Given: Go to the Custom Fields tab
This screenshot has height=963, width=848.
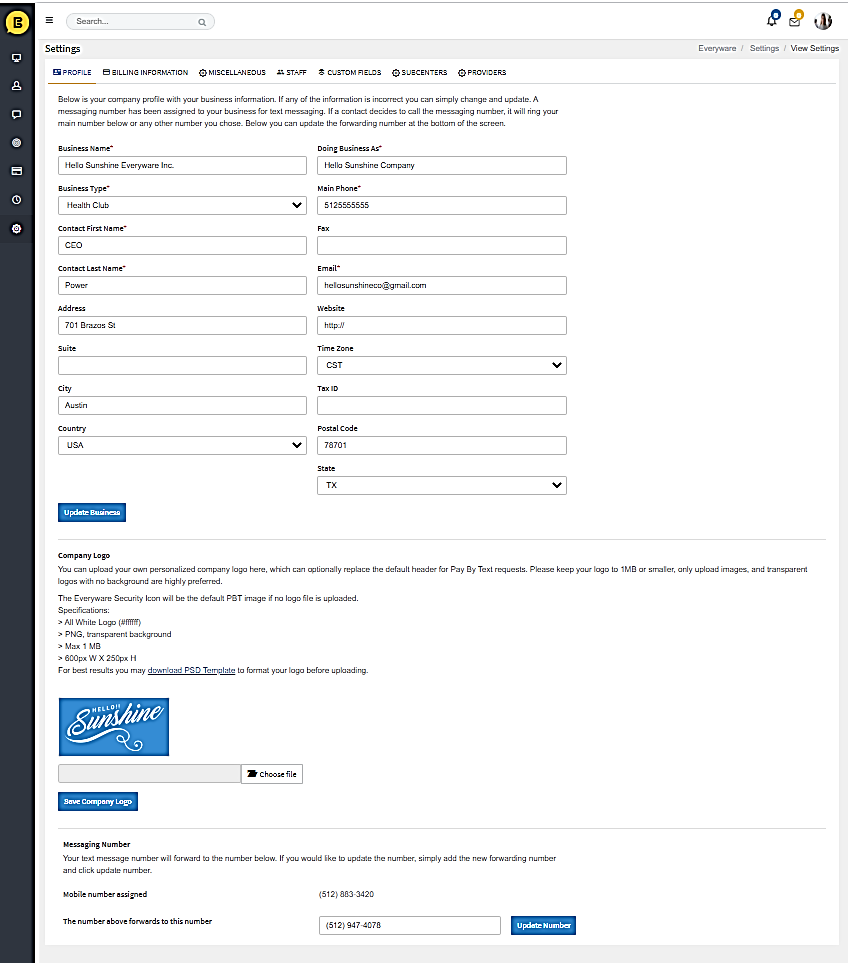Looking at the screenshot, I should (349, 72).
